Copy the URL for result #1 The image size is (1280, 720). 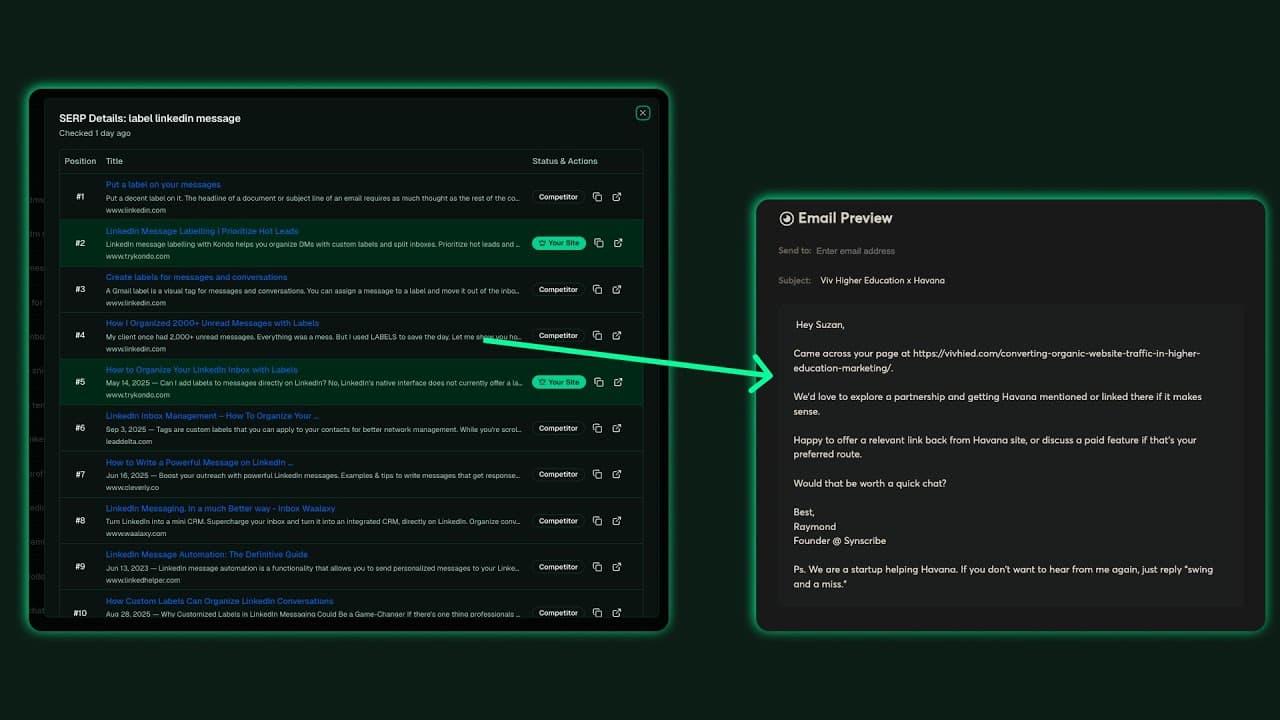point(597,197)
